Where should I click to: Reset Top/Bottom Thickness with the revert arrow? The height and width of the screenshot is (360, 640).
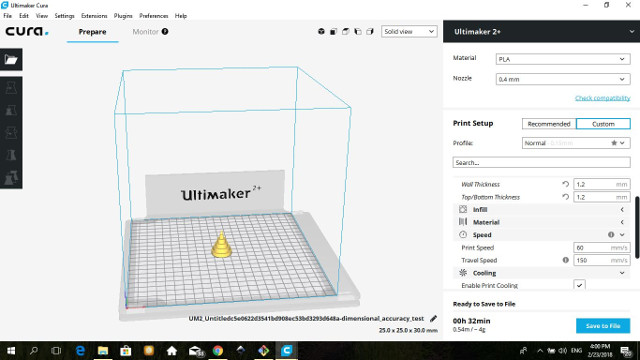pyautogui.click(x=565, y=197)
